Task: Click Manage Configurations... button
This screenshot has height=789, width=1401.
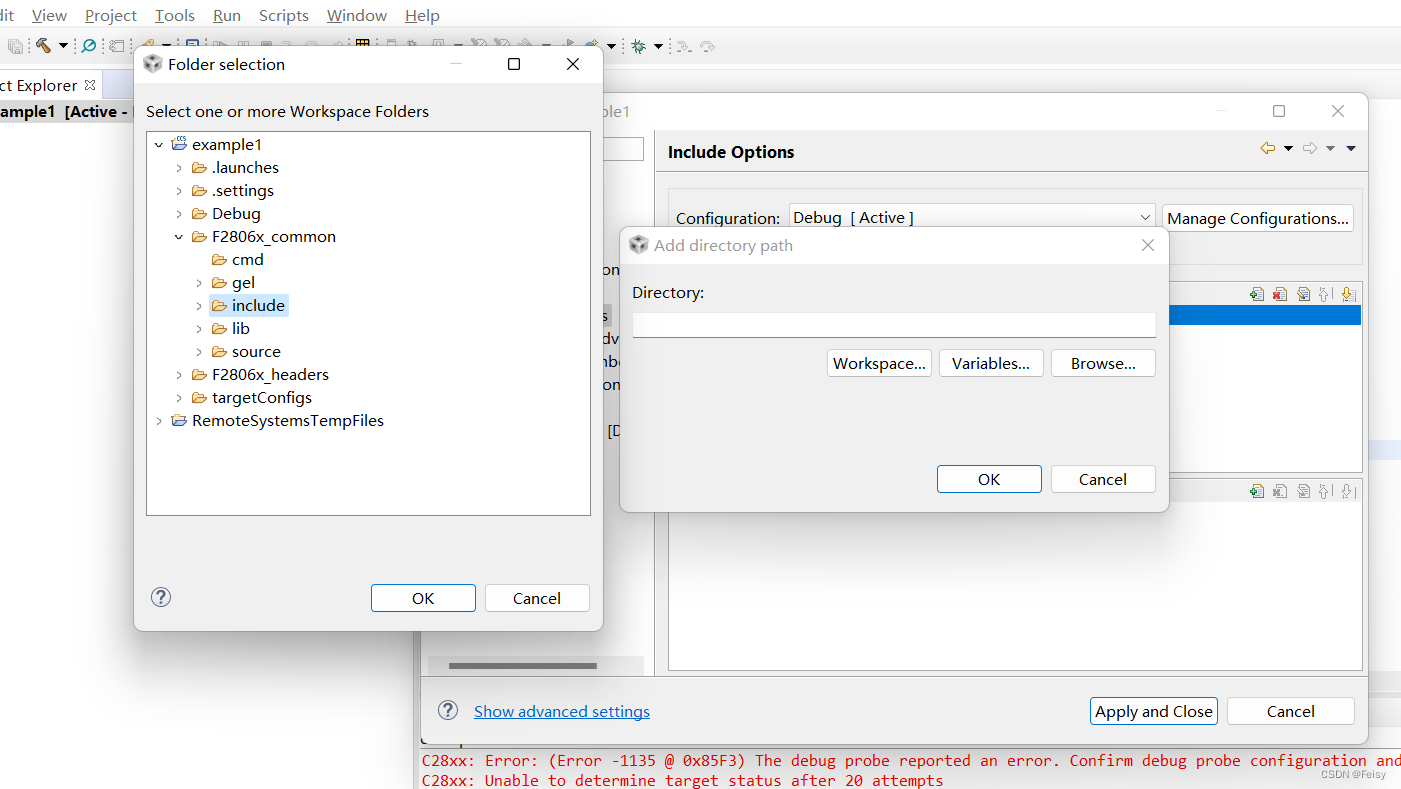Action: (x=1258, y=218)
